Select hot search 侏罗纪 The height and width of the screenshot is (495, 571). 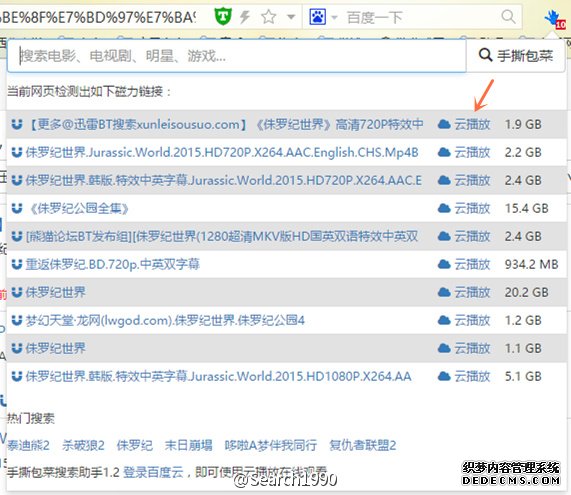[135, 445]
